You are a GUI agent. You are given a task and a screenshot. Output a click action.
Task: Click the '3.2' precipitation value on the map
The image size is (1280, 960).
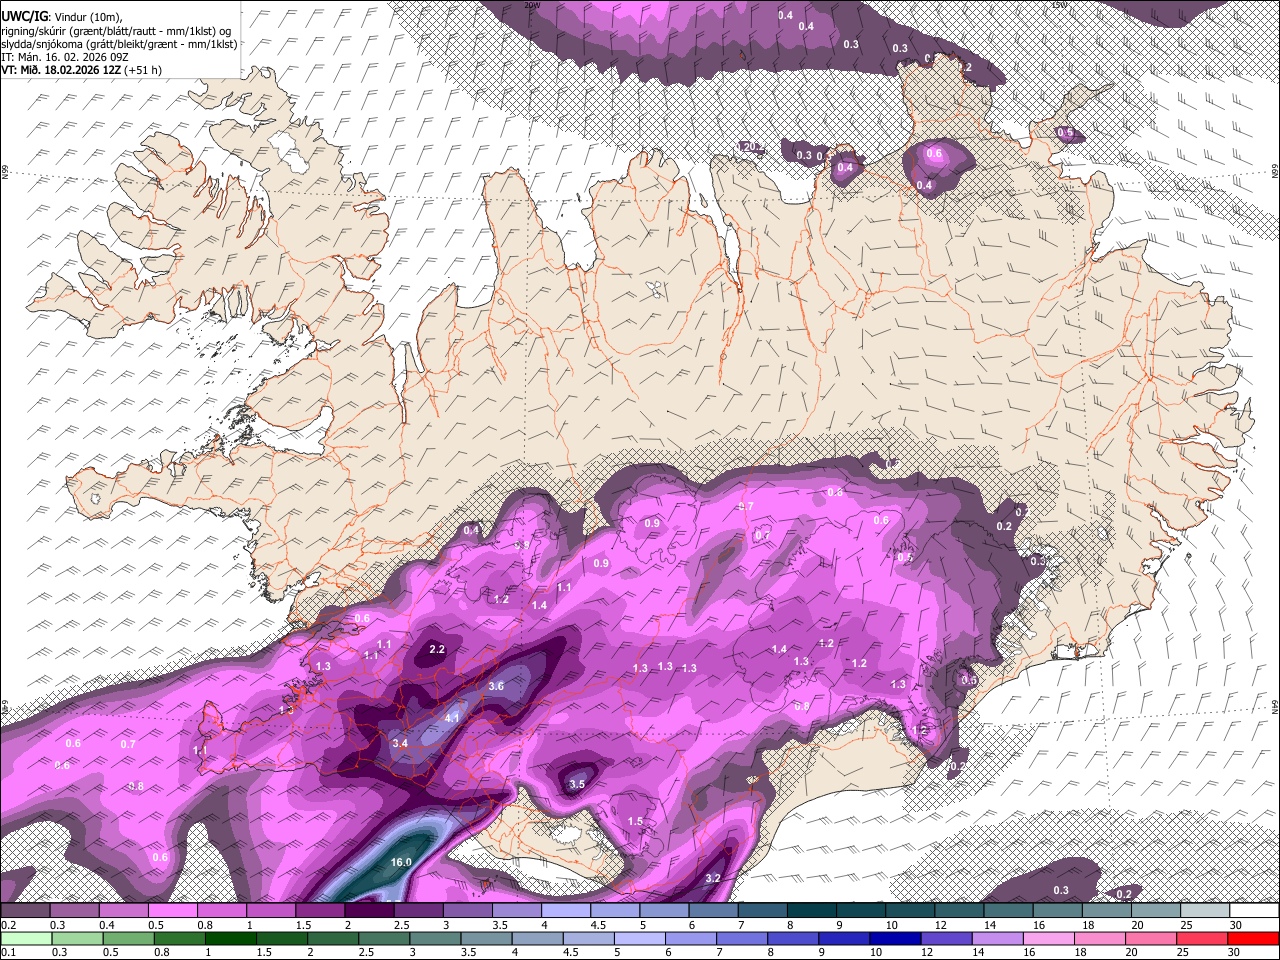tap(713, 878)
